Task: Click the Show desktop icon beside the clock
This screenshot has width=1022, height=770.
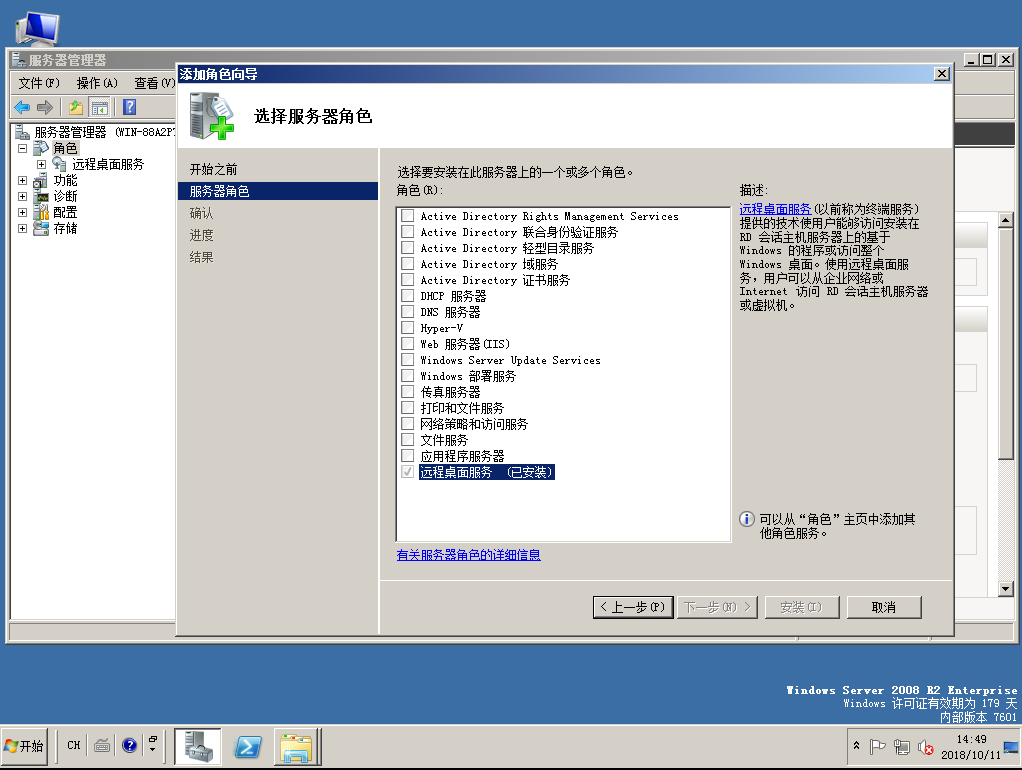Action: coord(1011,747)
